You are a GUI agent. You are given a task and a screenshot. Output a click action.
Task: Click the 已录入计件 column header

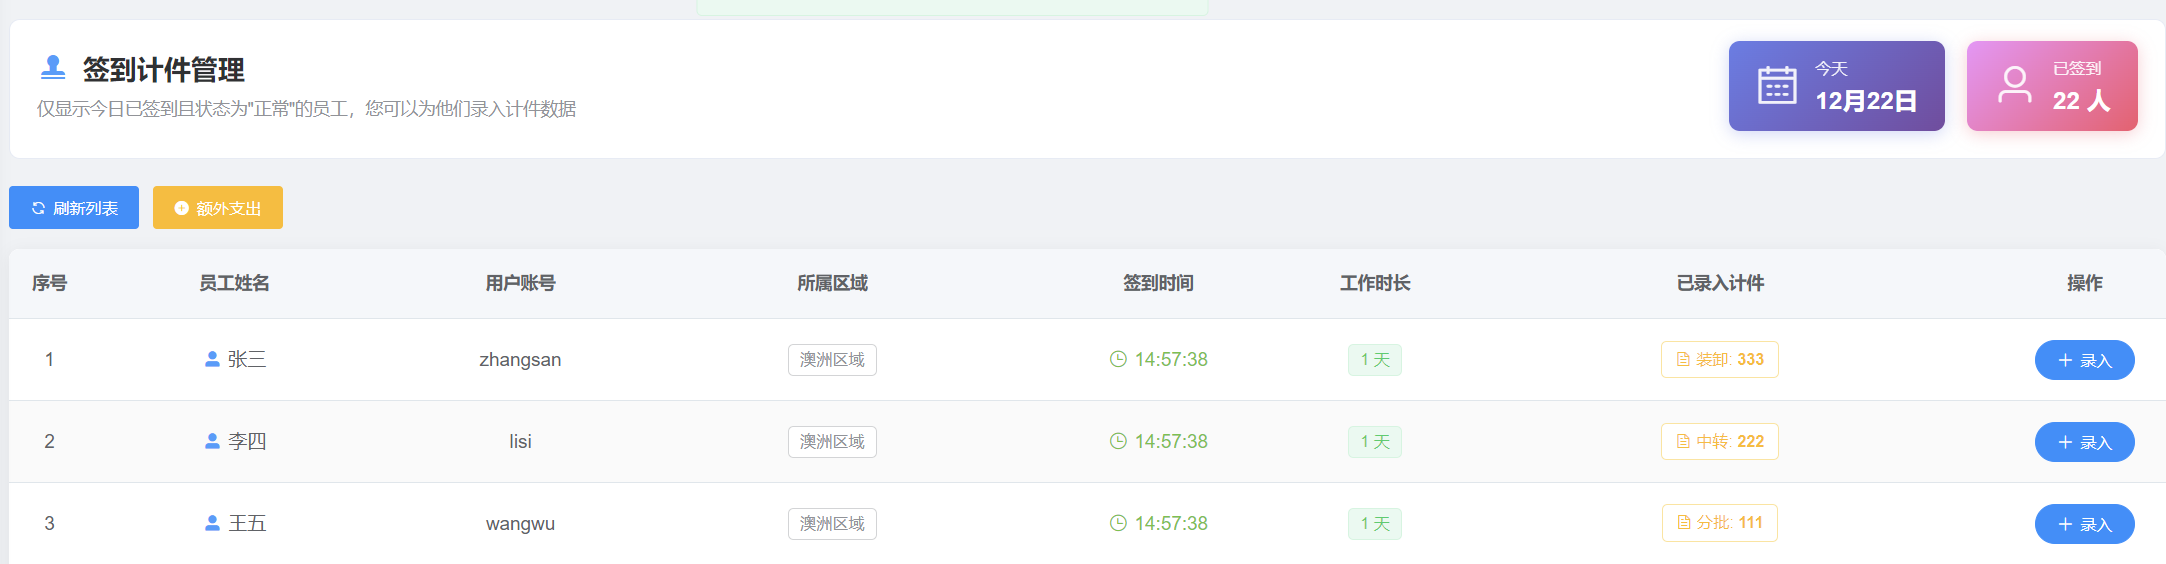tap(1720, 283)
